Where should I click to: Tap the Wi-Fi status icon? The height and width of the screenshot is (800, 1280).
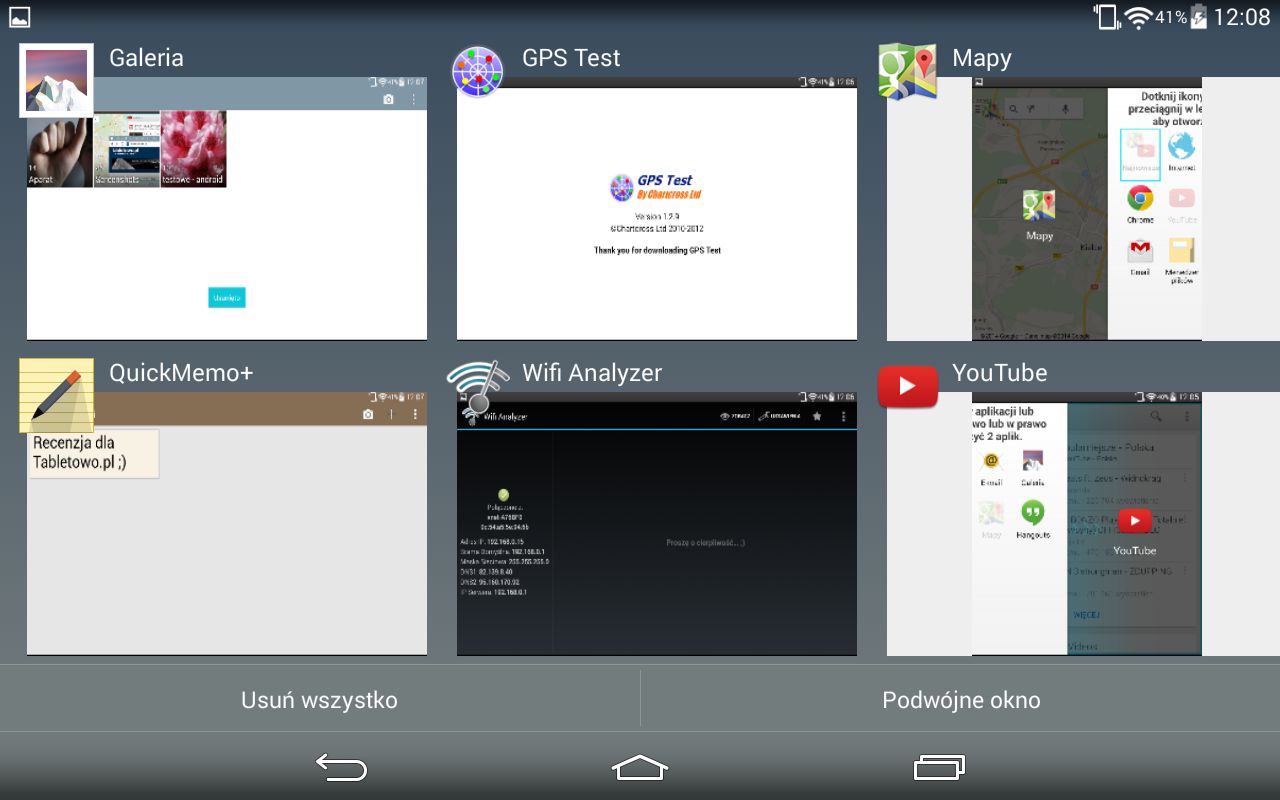[1137, 17]
